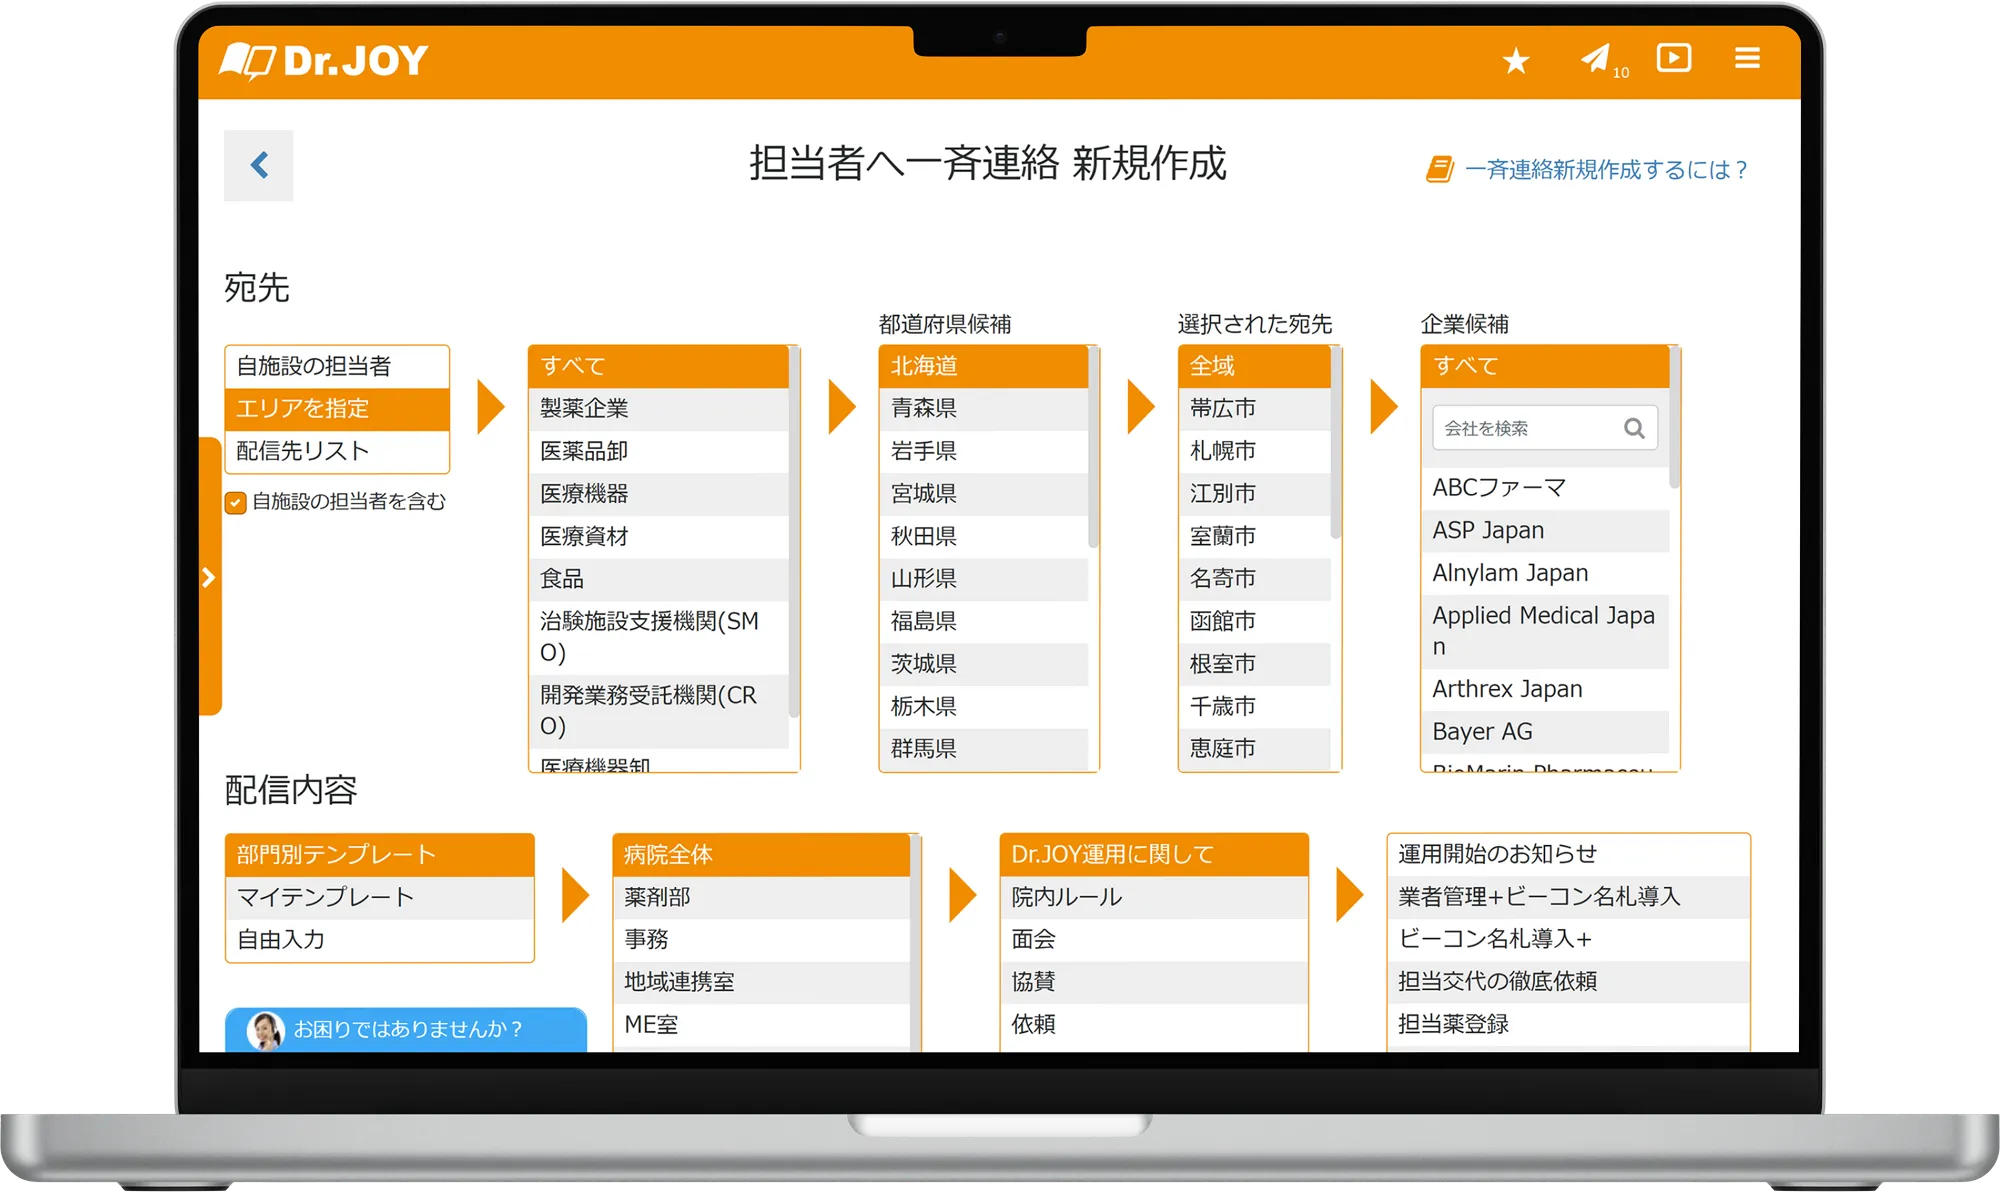This screenshot has width=2000, height=1192.
Task: Click the back arrow button
Action: tap(259, 165)
